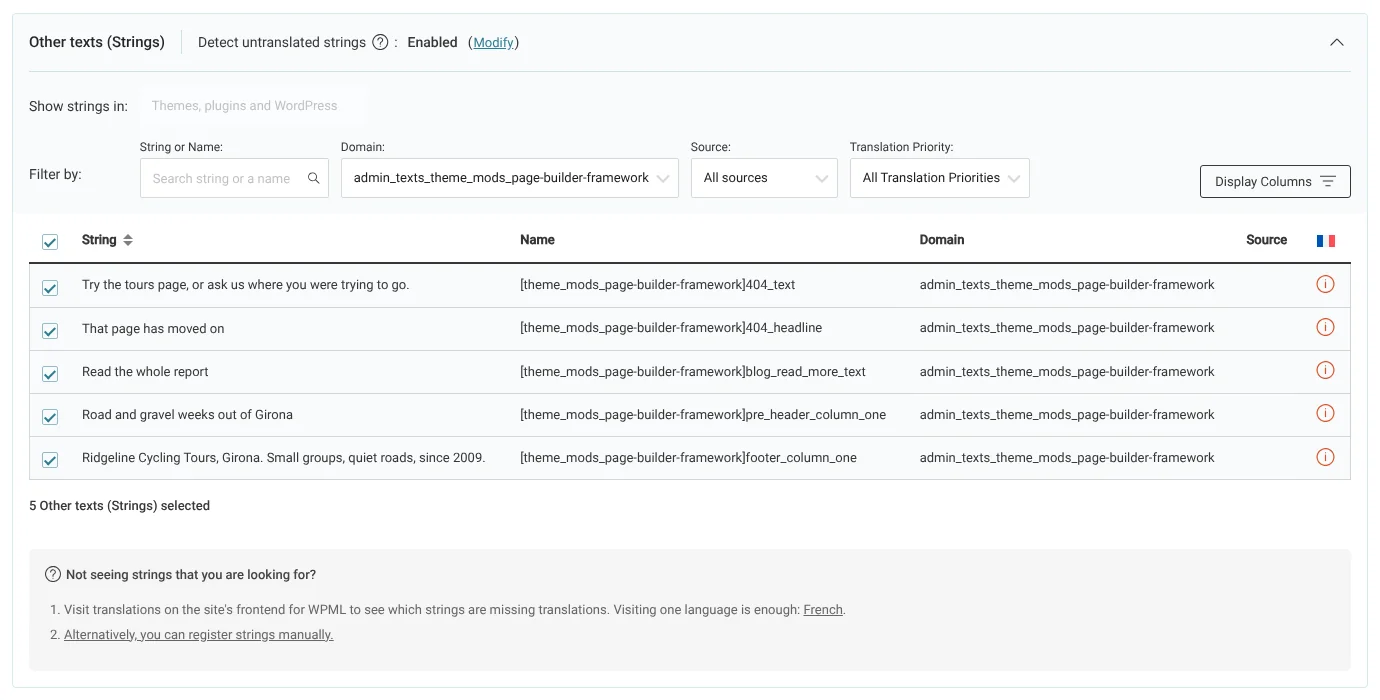
Task: Click the Modify link
Action: click(493, 42)
